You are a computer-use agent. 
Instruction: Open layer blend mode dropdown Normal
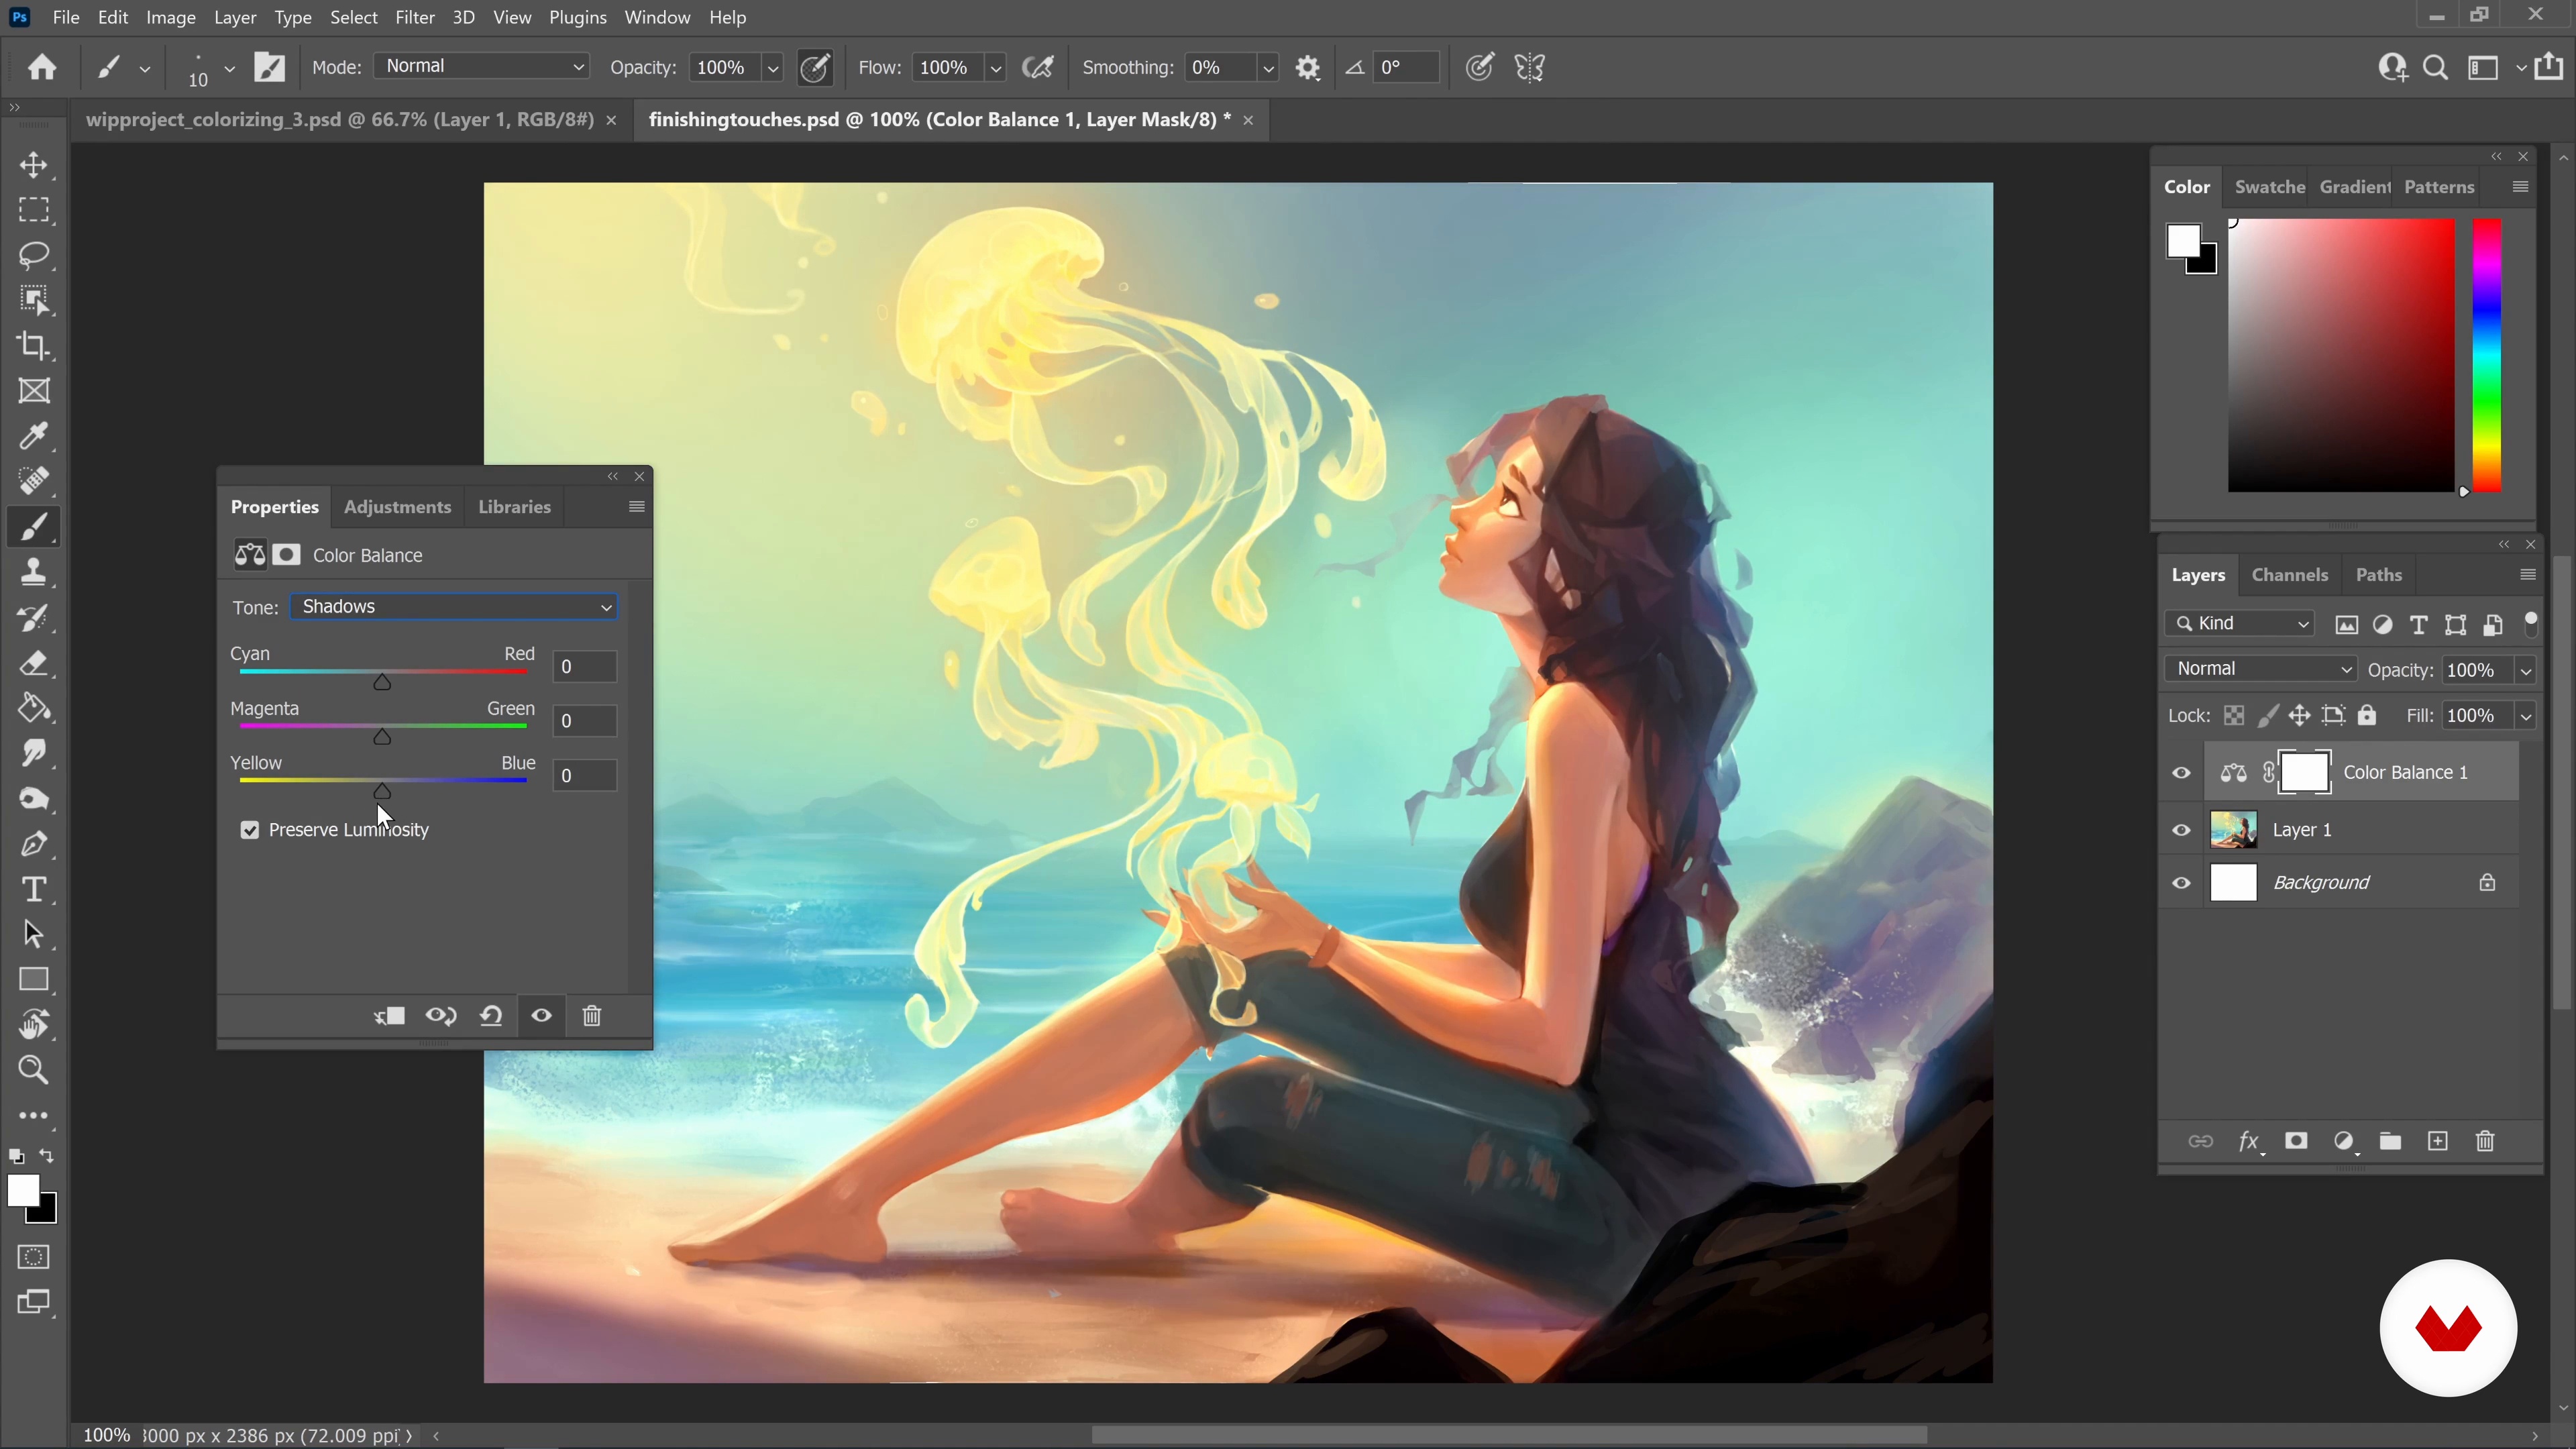tap(2261, 669)
